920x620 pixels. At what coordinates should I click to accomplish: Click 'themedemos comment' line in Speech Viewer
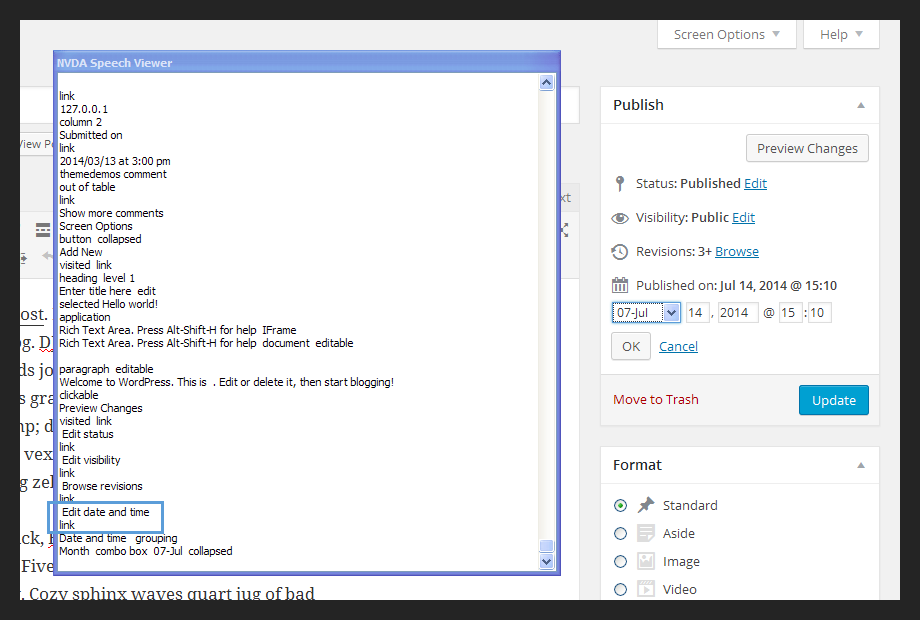(x=113, y=174)
